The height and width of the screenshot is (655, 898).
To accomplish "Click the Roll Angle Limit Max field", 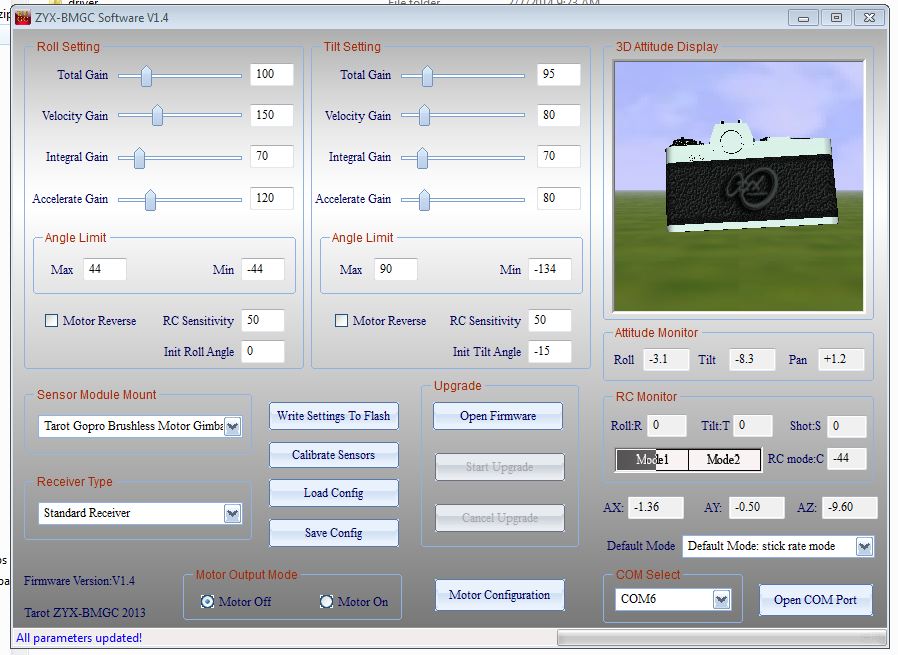I will pos(105,269).
